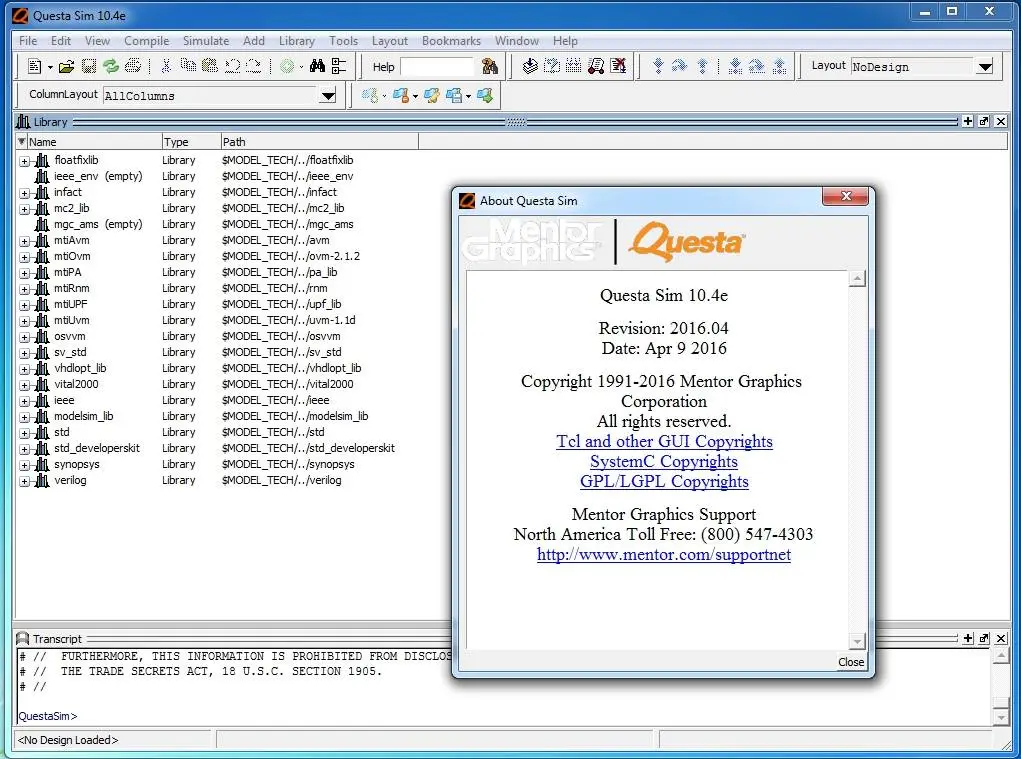Open Tcl and other GUI Copyrights link
Image resolution: width=1021 pixels, height=759 pixels.
tap(664, 441)
